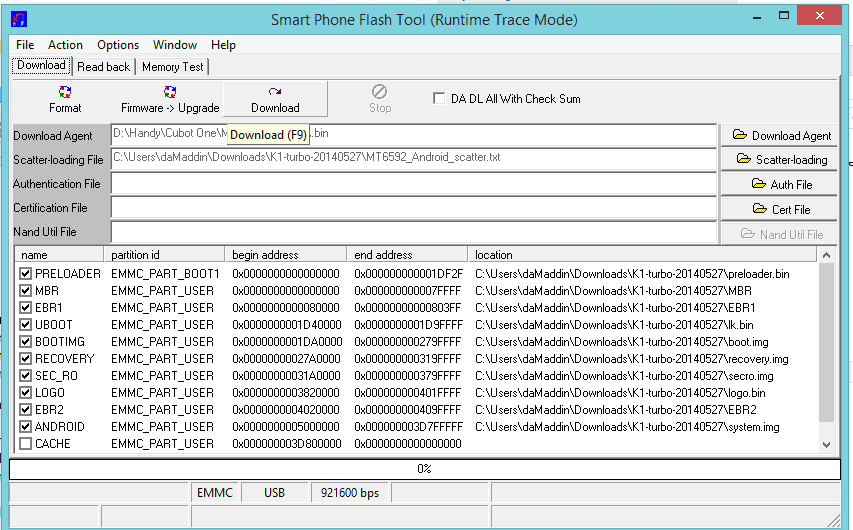Uncheck the PRELOADER partition
This screenshot has width=853, height=530.
click(x=25, y=274)
